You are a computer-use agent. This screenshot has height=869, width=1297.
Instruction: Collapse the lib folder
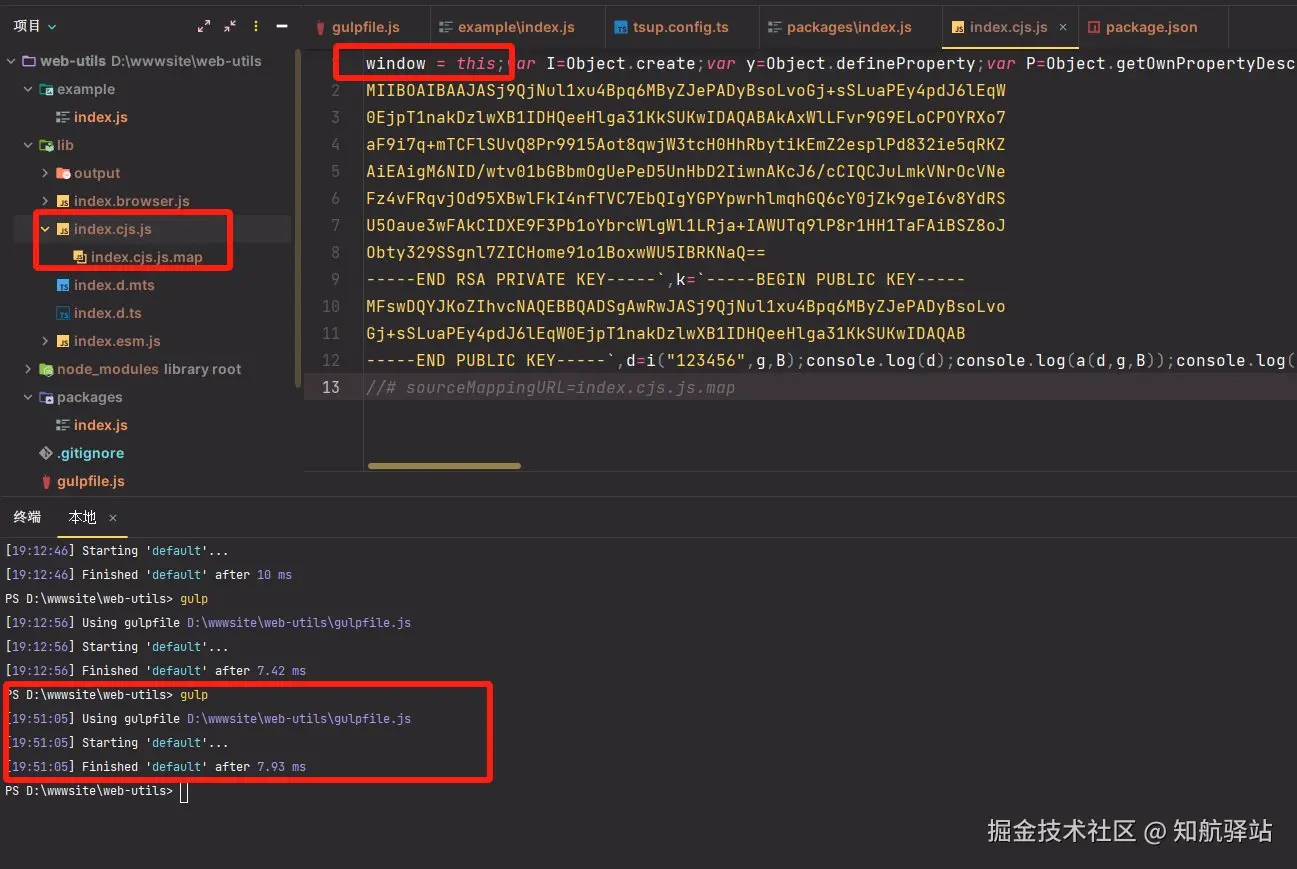pos(28,145)
